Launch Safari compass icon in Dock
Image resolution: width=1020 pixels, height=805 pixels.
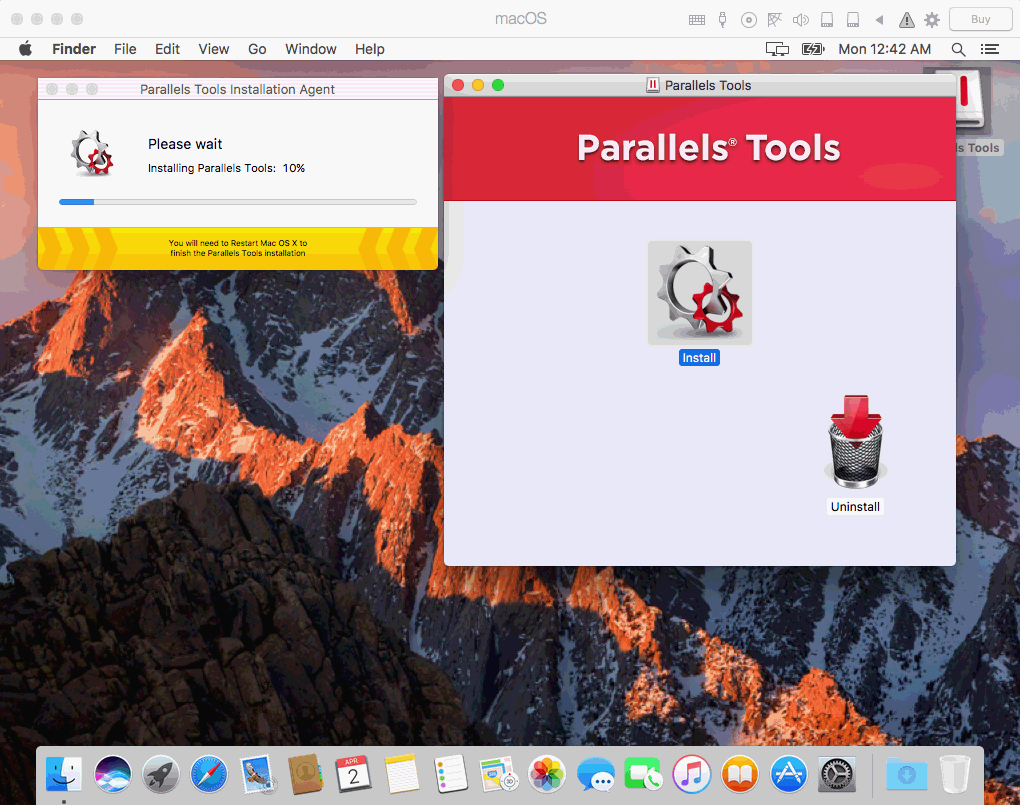click(209, 774)
